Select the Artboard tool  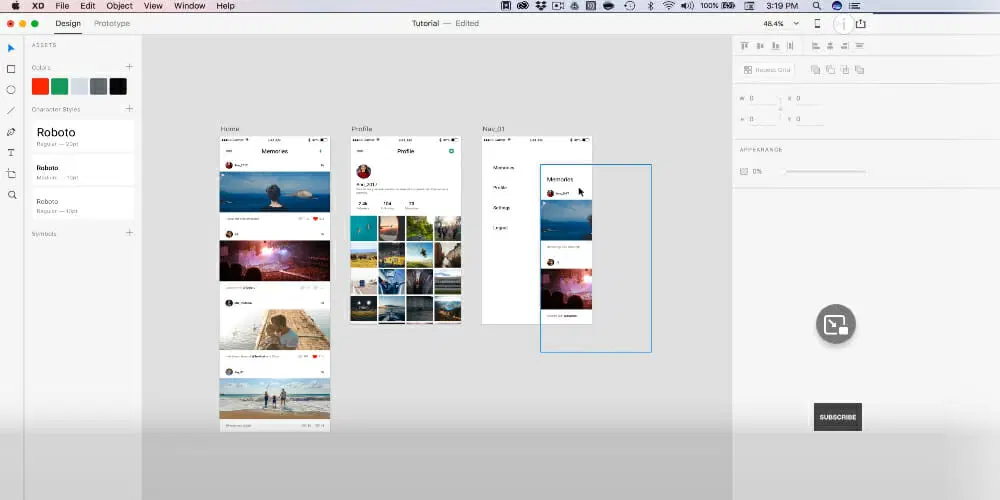[11, 173]
